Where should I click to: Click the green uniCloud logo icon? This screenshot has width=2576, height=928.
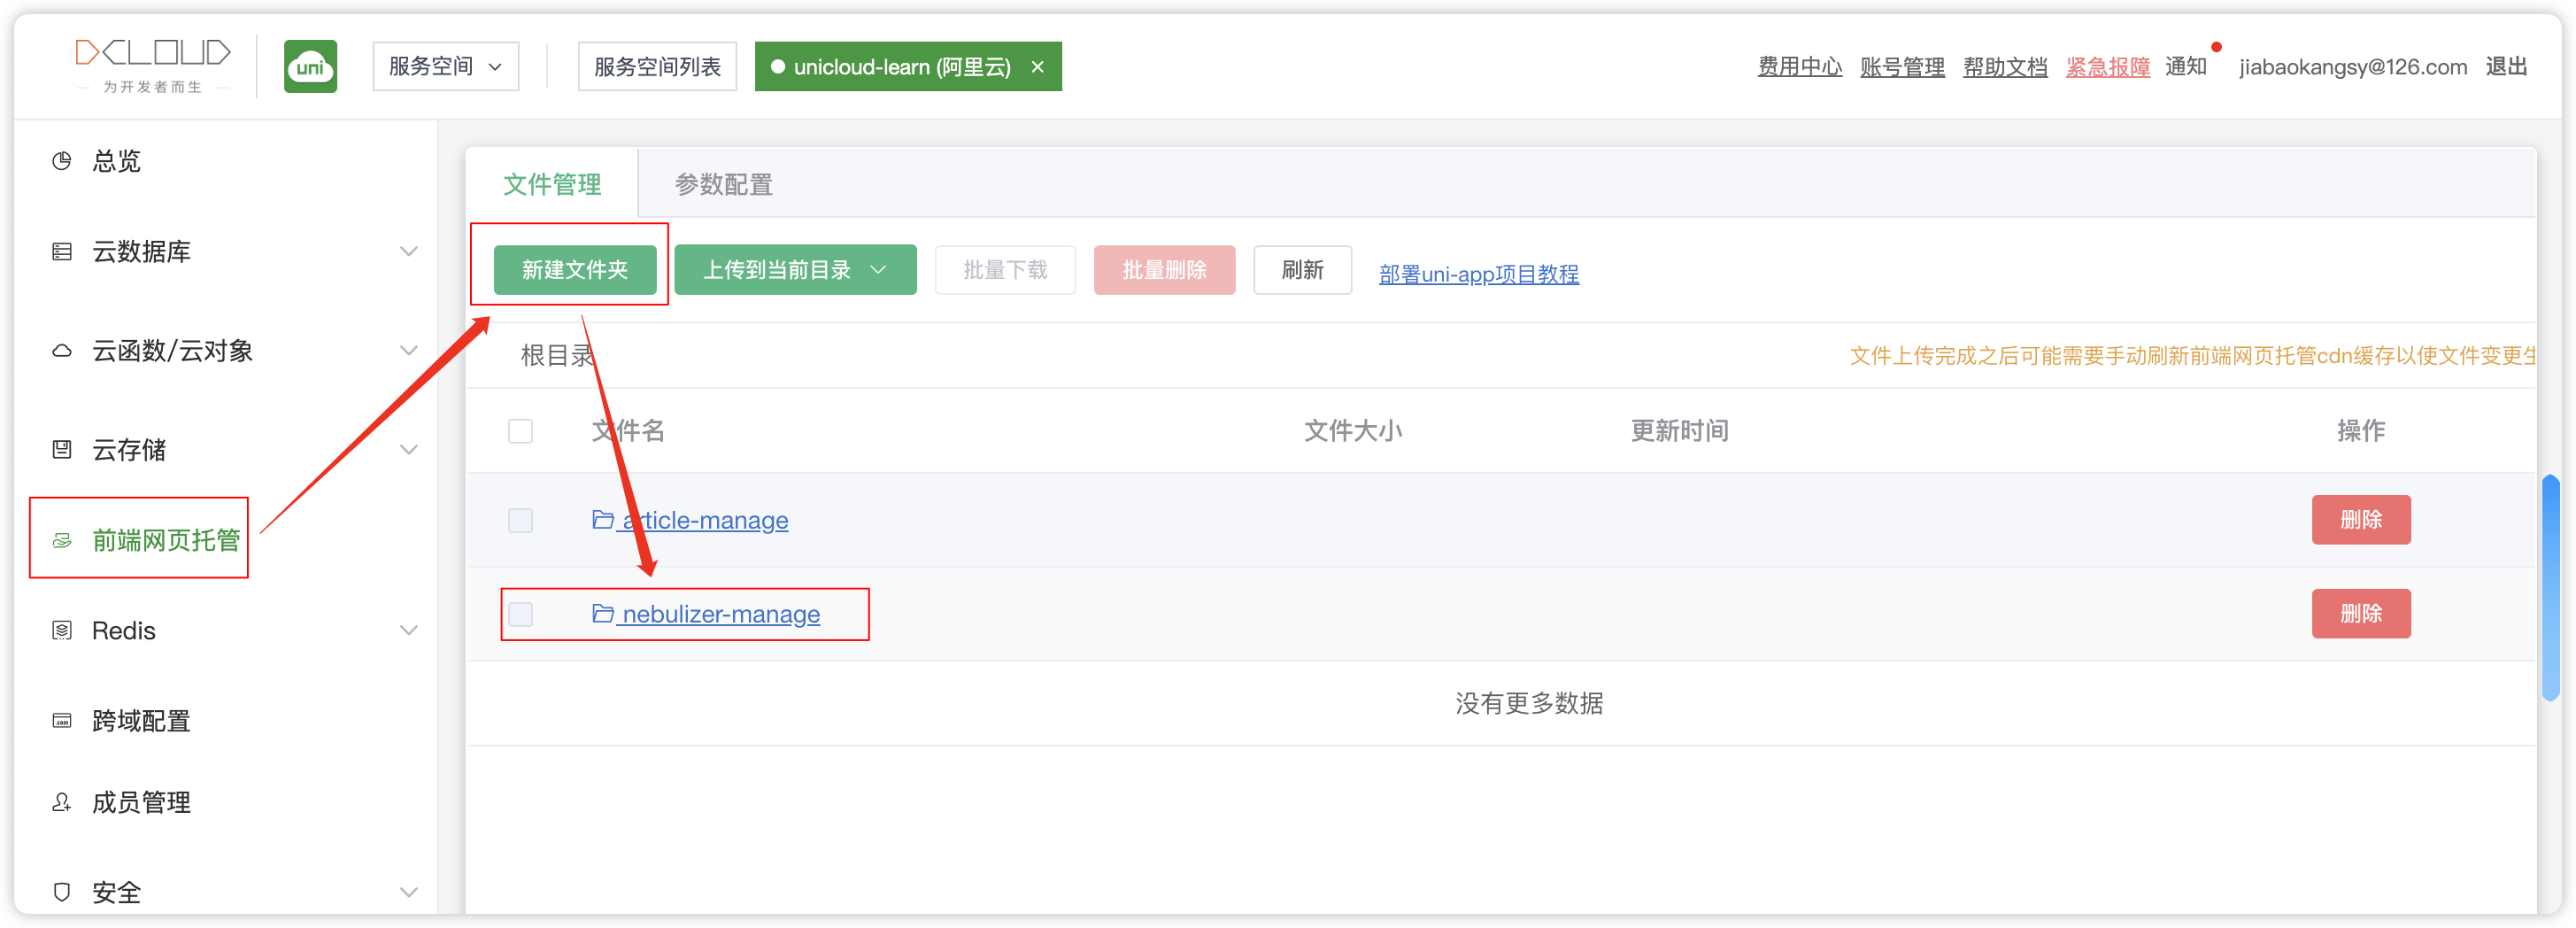[x=310, y=67]
